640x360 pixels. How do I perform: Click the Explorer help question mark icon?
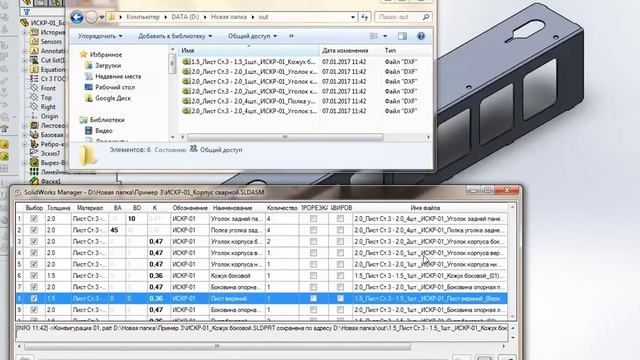(x=421, y=36)
